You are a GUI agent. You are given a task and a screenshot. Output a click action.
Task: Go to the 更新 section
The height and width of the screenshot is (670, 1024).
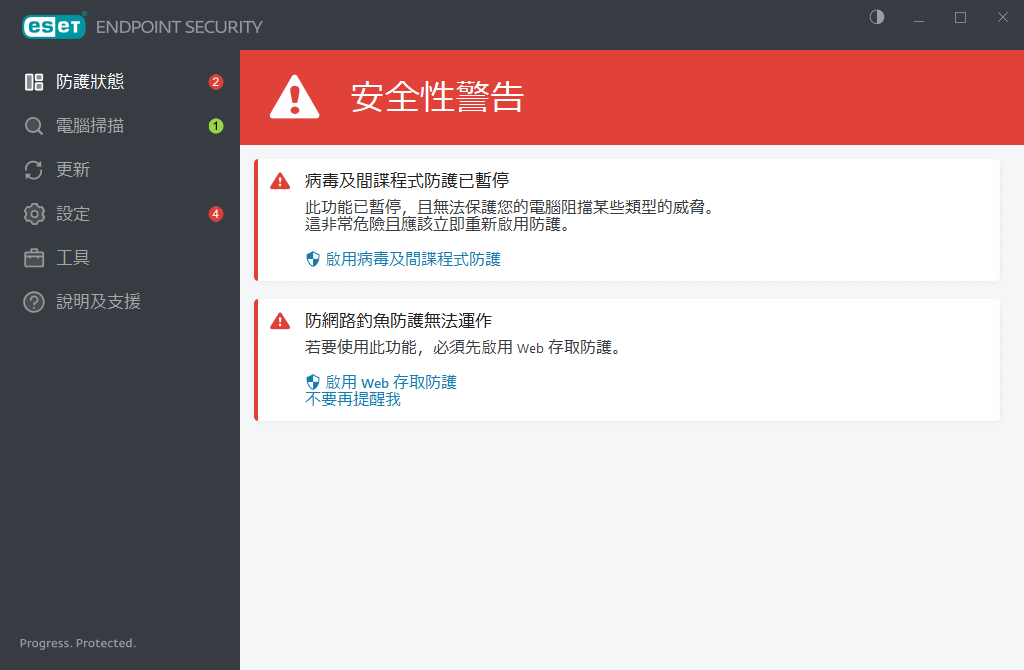click(x=73, y=170)
